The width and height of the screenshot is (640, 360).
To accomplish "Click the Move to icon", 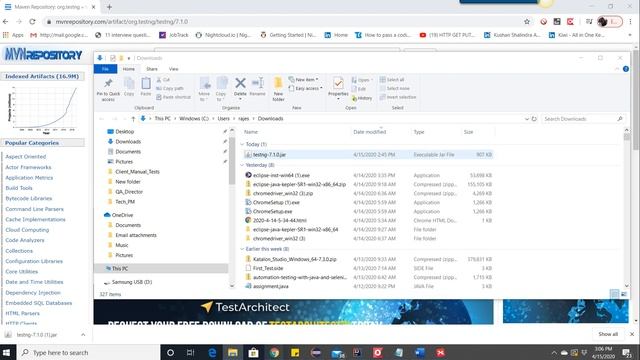I will (205, 84).
